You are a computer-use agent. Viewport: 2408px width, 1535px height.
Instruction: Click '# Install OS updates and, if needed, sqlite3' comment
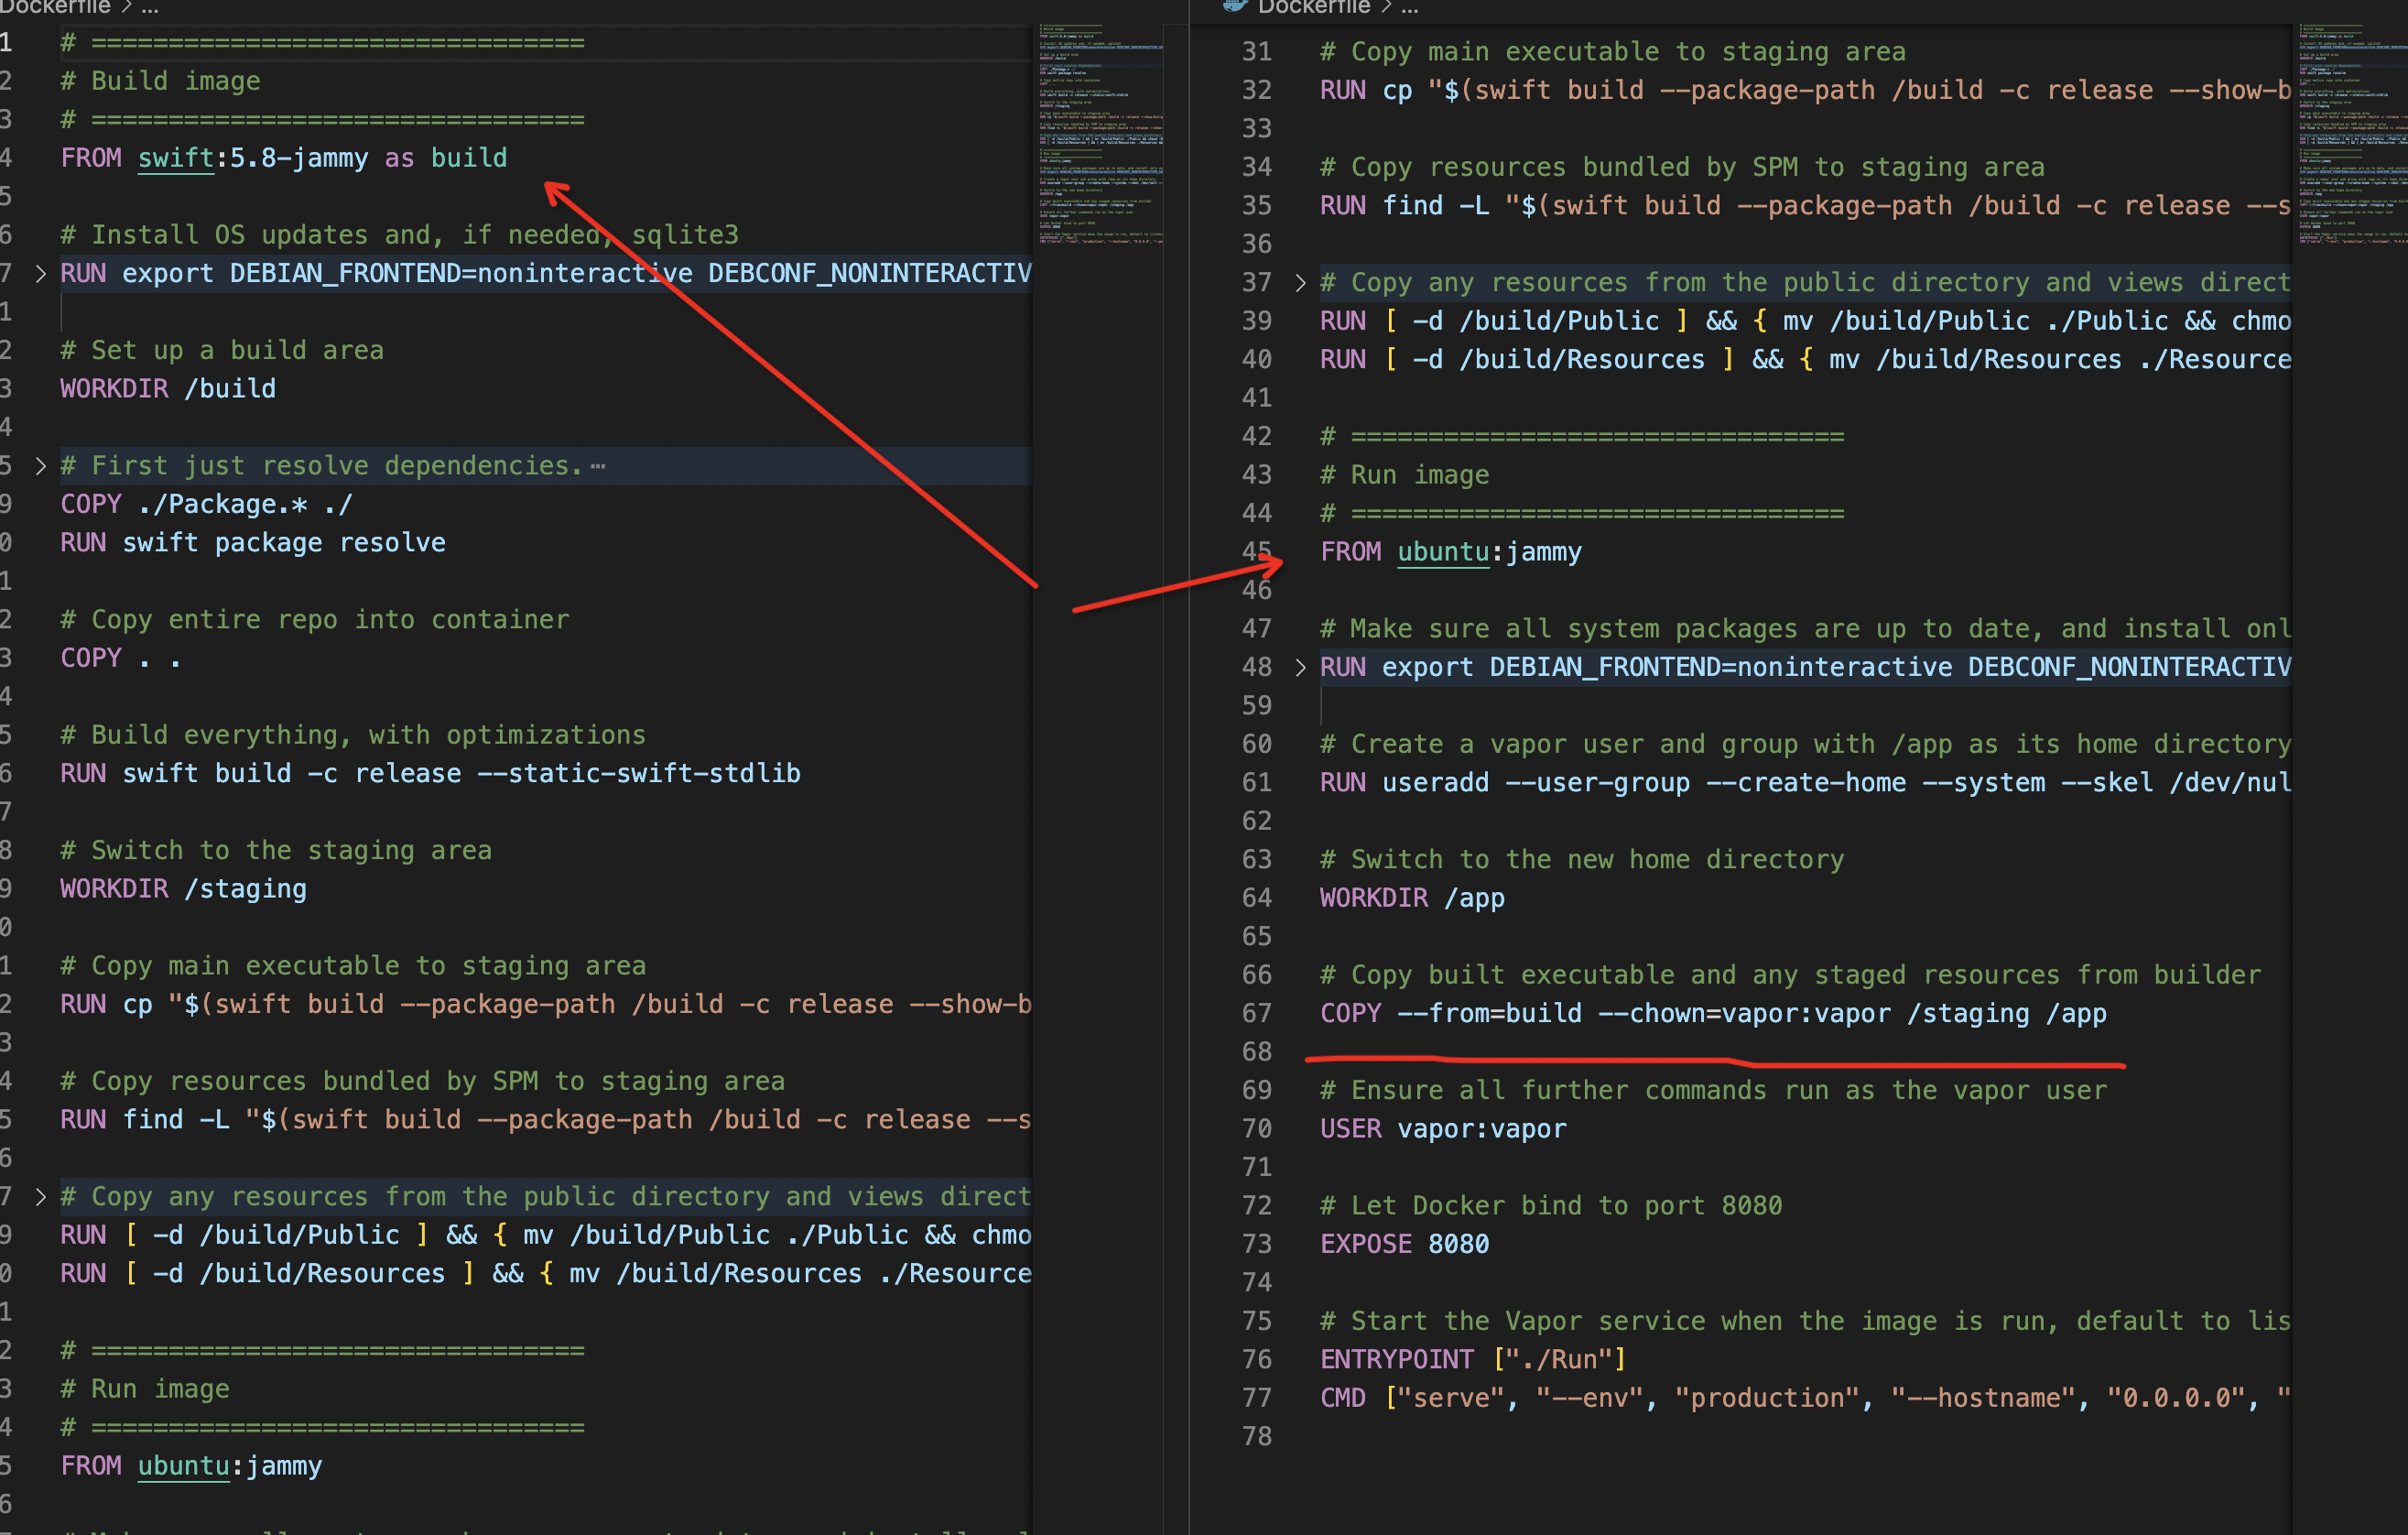[400, 235]
